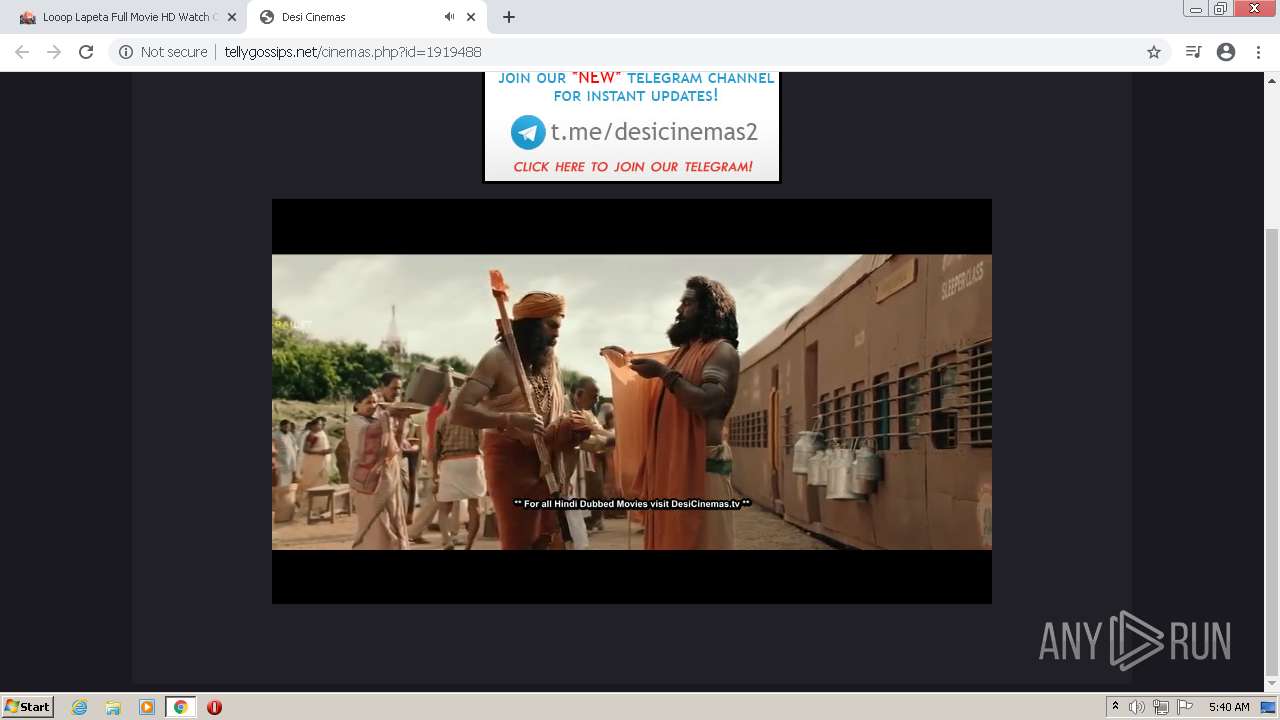This screenshot has width=1280, height=720.
Task: Reload the current page
Action: coord(86,52)
